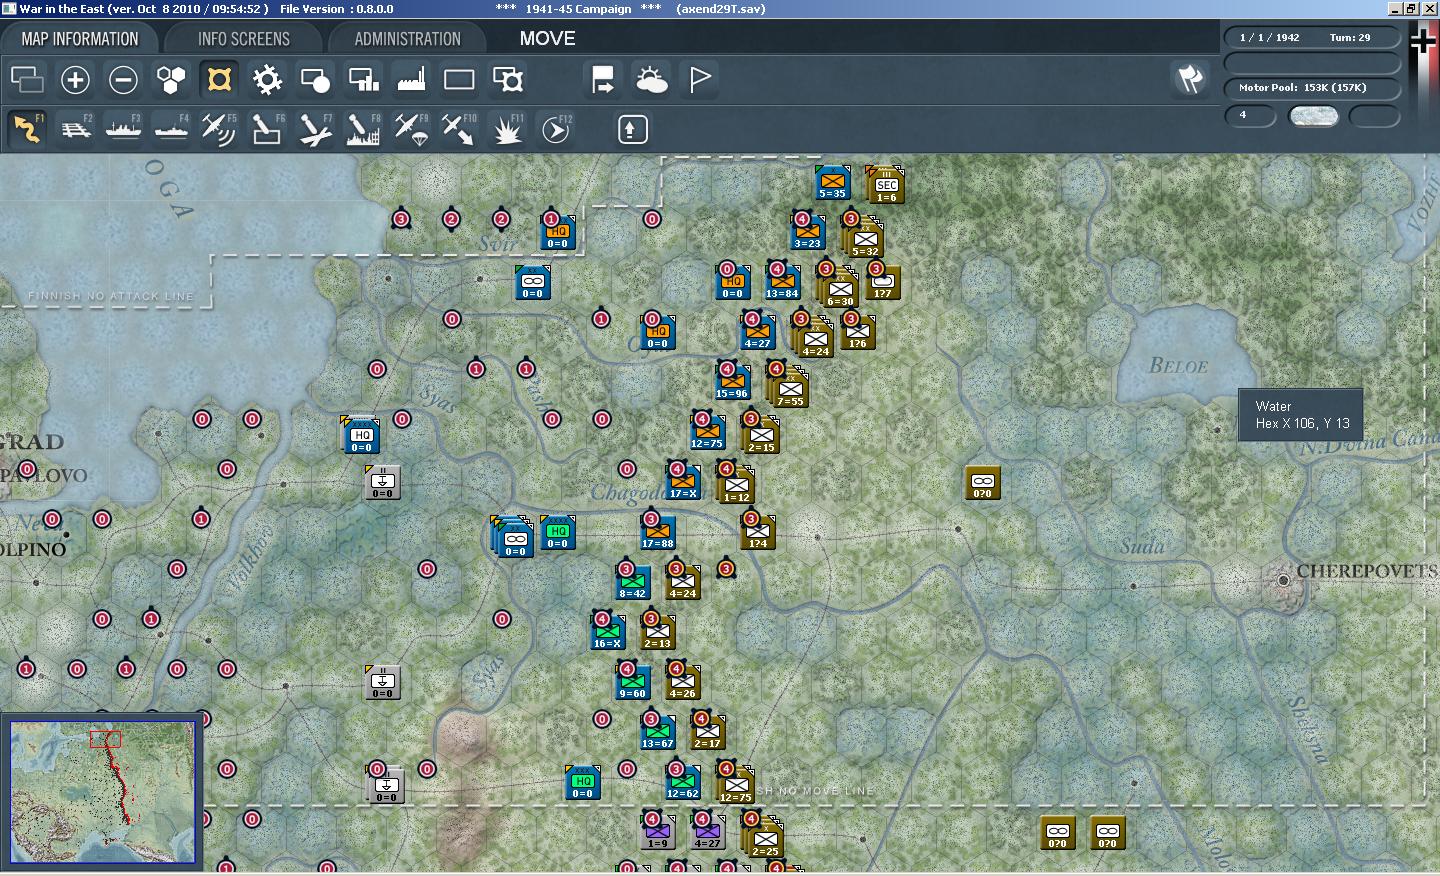Click the pennant flag toolbar icon
Image resolution: width=1440 pixels, height=876 pixels.
pyautogui.click(x=700, y=79)
